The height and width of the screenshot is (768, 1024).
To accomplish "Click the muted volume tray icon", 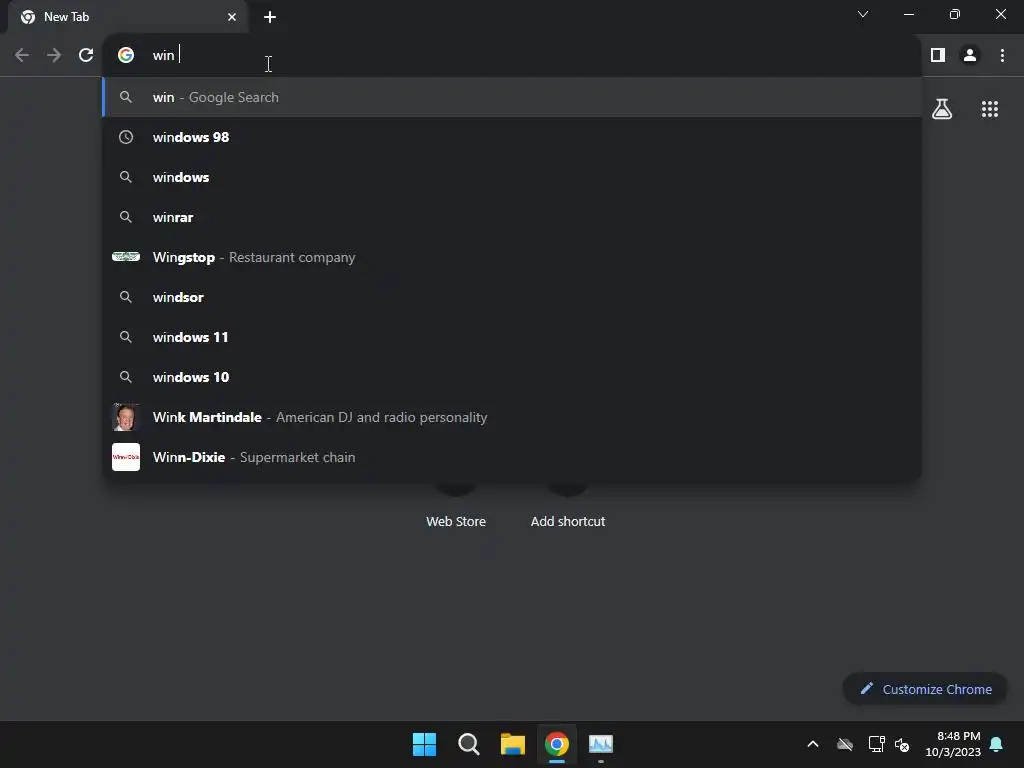I will [902, 744].
